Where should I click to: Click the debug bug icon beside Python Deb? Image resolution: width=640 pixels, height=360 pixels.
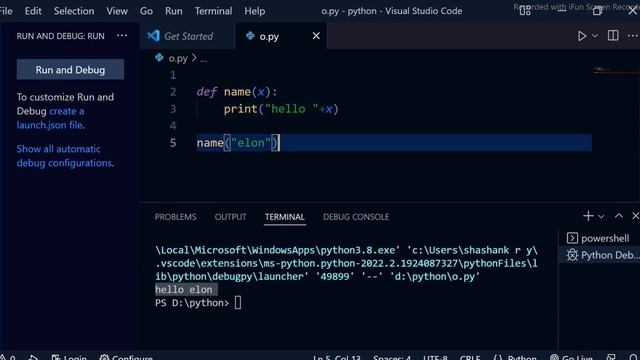click(x=572, y=255)
